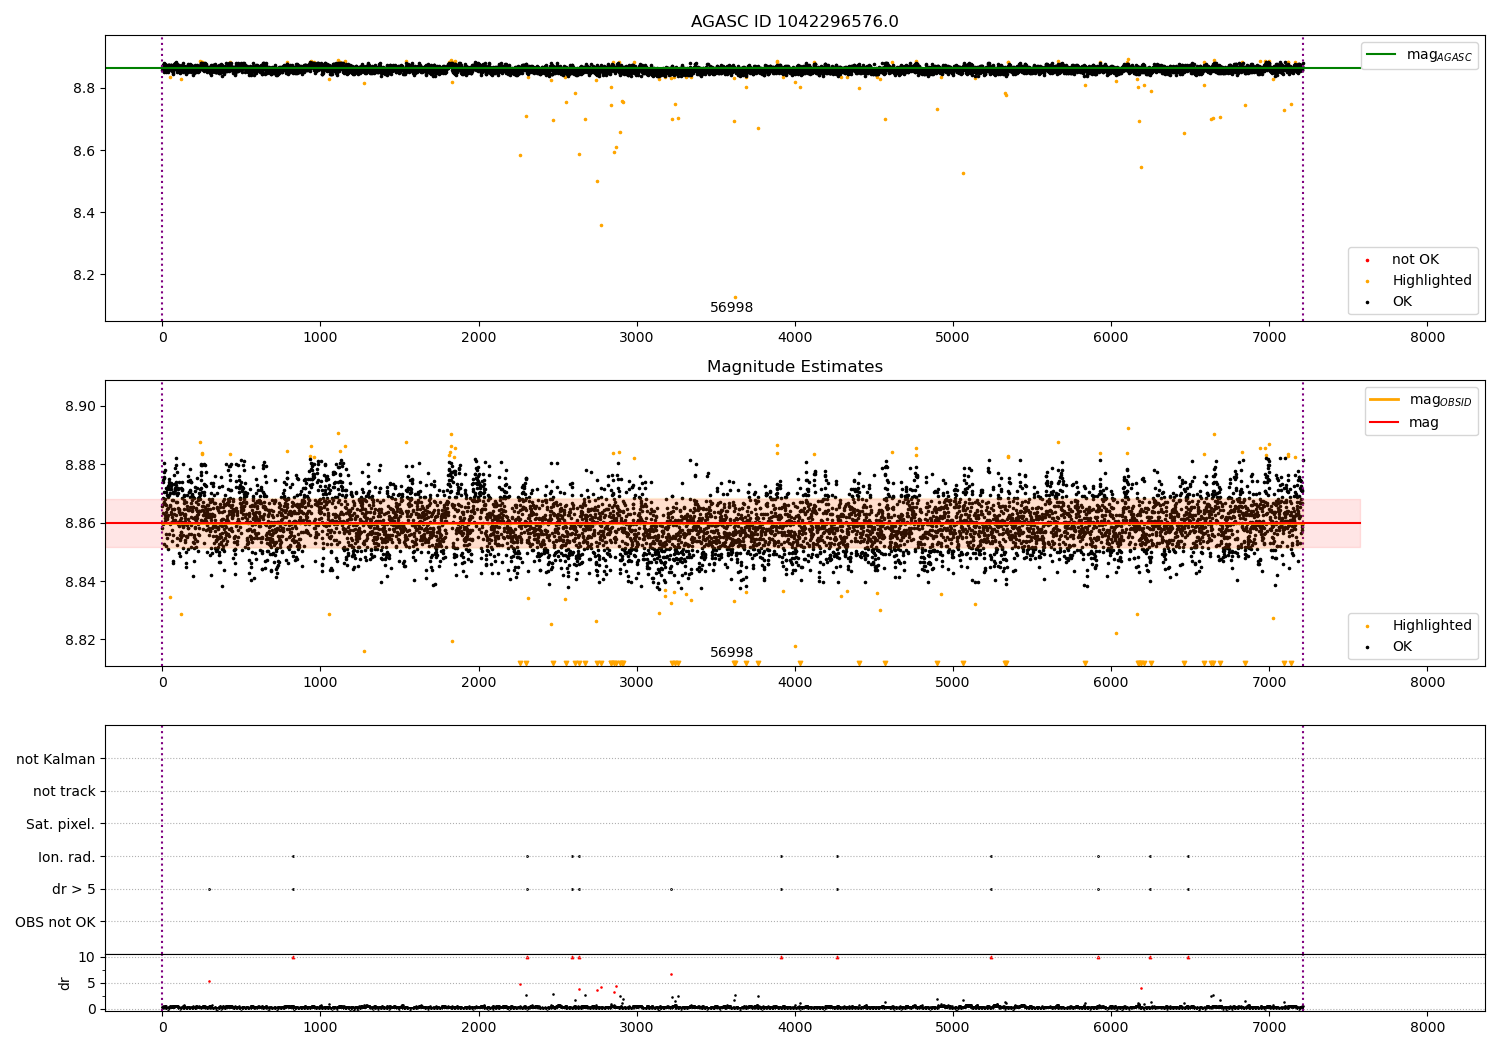Viewport: 1500px width, 1050px height.
Task: Select the "not OK" legend entry
Action: [1415, 260]
